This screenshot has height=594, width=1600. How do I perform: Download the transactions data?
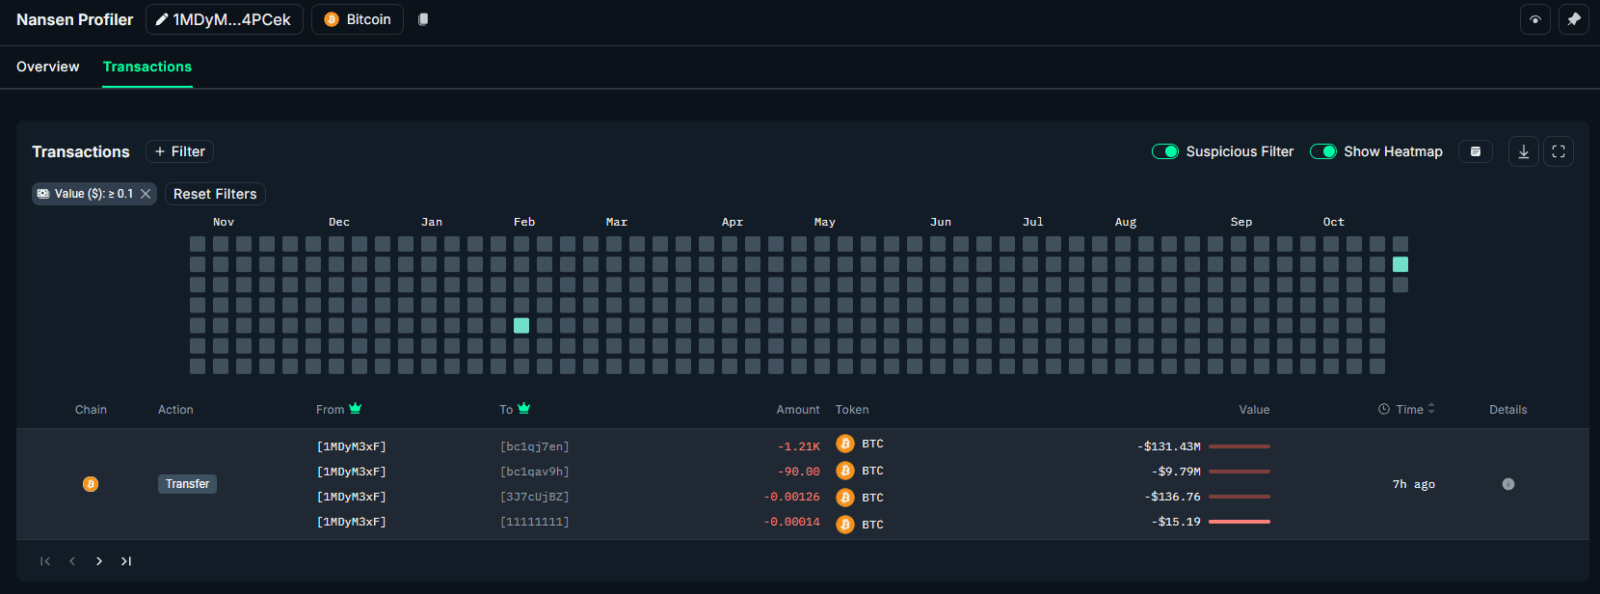click(x=1523, y=152)
